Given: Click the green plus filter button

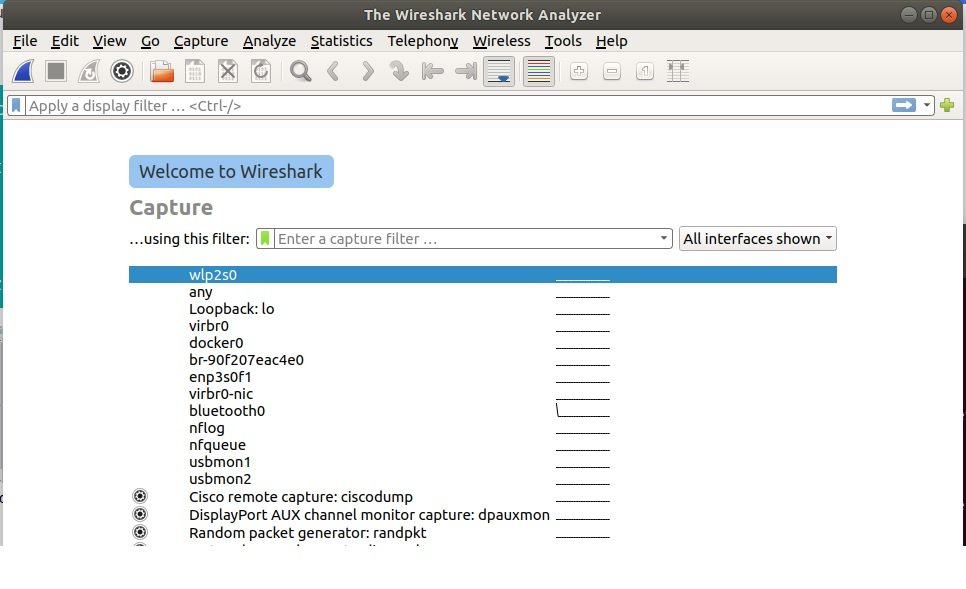Looking at the screenshot, I should click(947, 105).
